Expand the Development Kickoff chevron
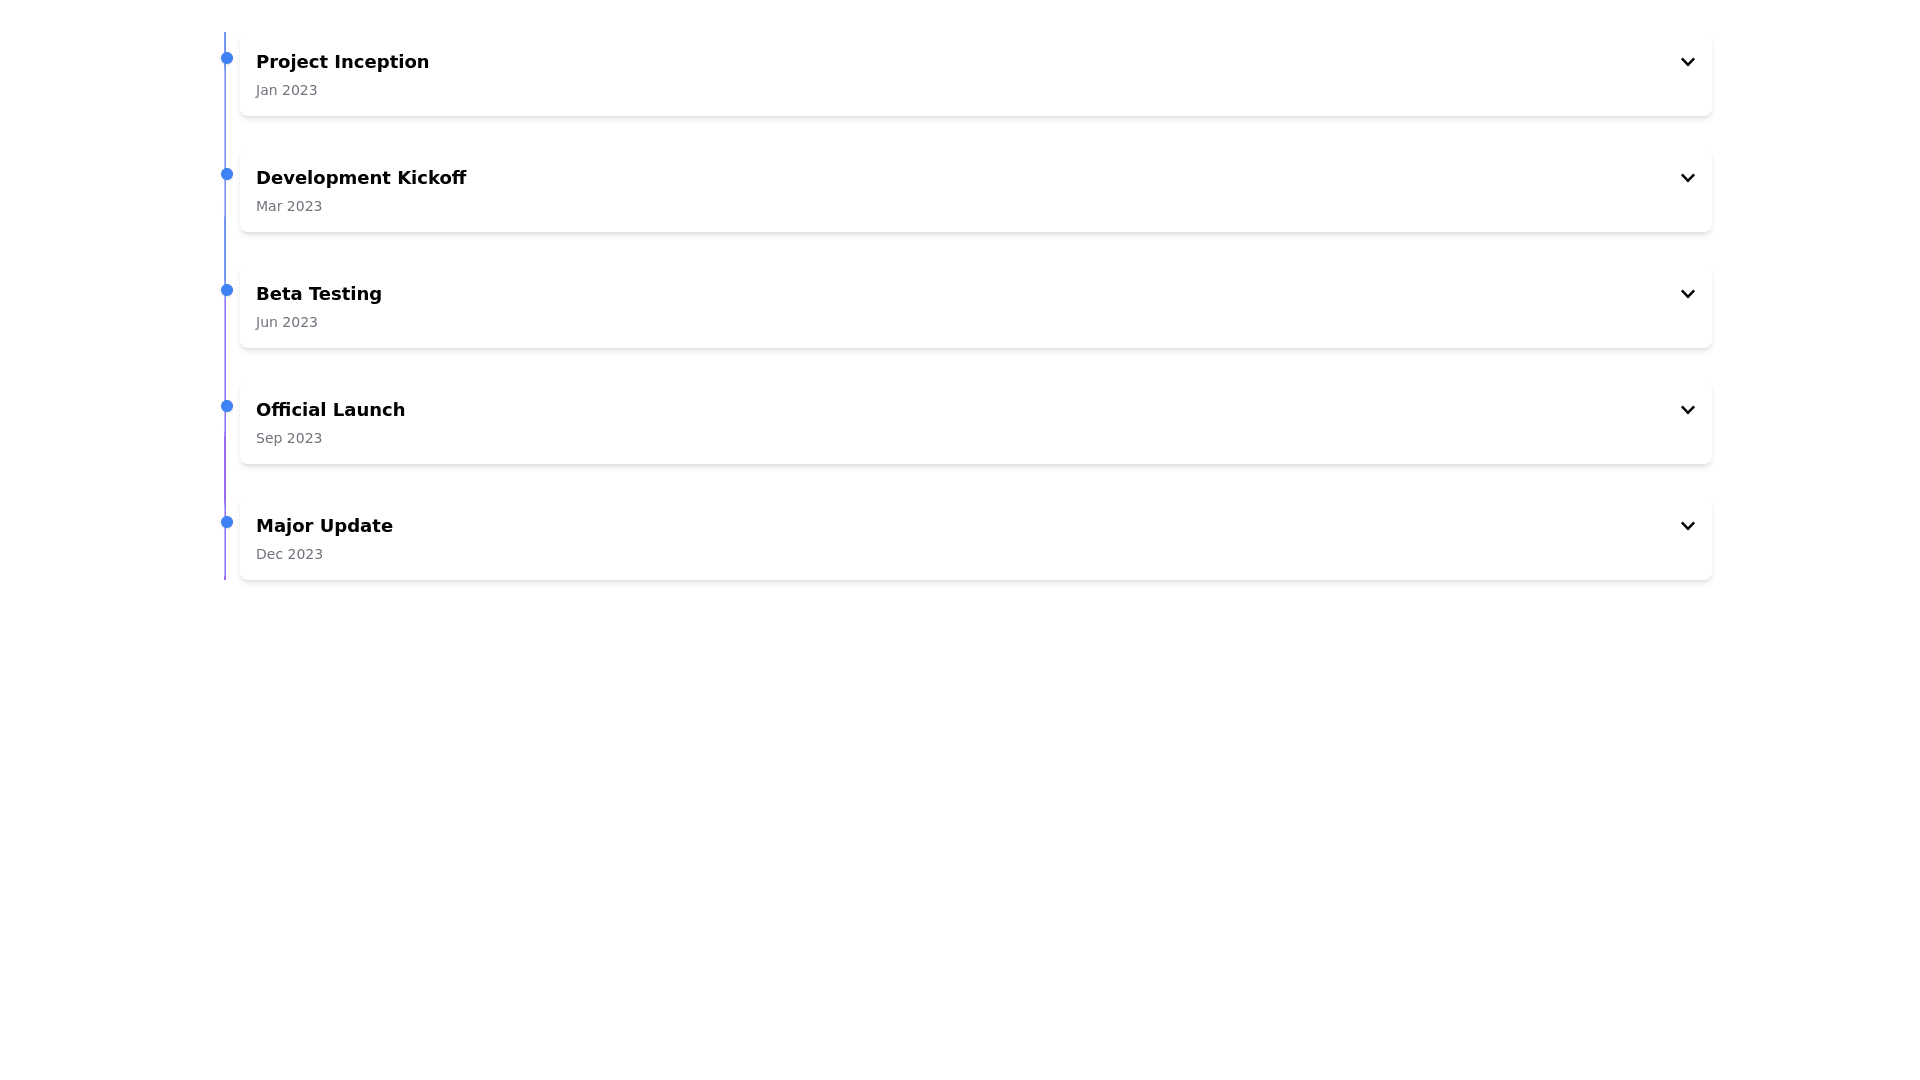Image resolution: width=1920 pixels, height=1080 pixels. [1687, 178]
